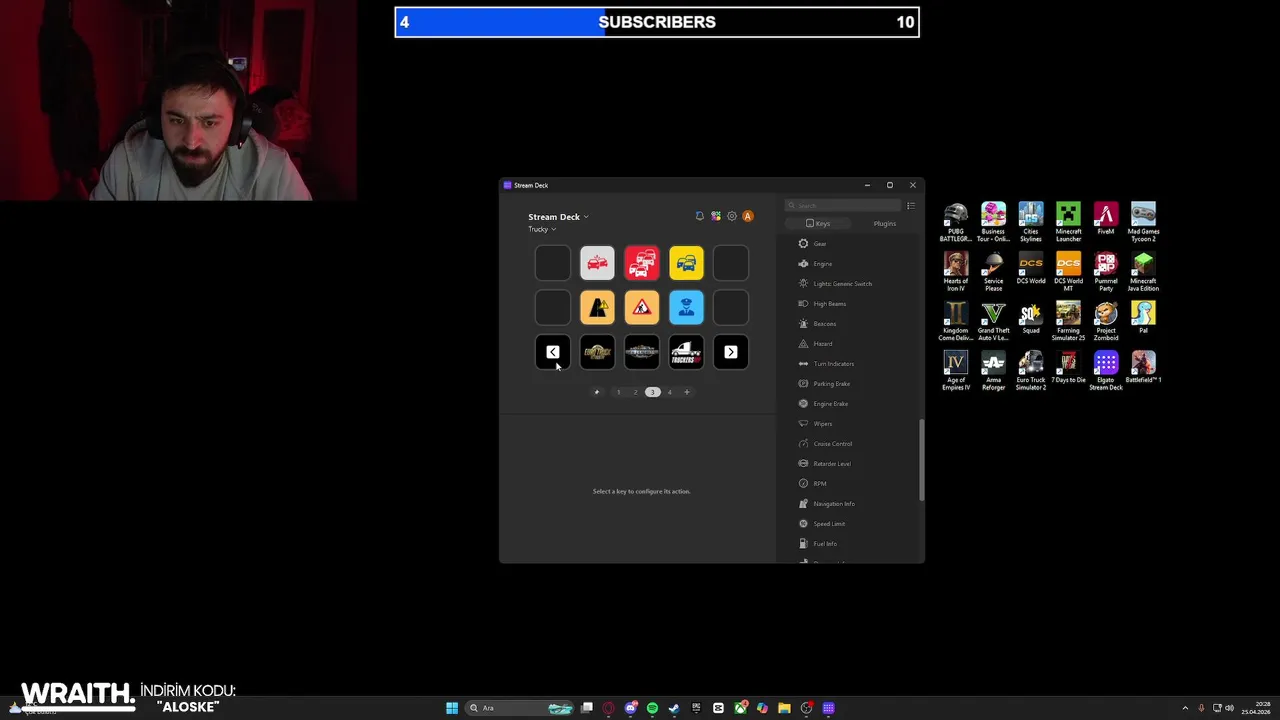Image resolution: width=1280 pixels, height=720 pixels.
Task: Open Elgato Stream Deck desktop shortcut
Action: 1106,371
